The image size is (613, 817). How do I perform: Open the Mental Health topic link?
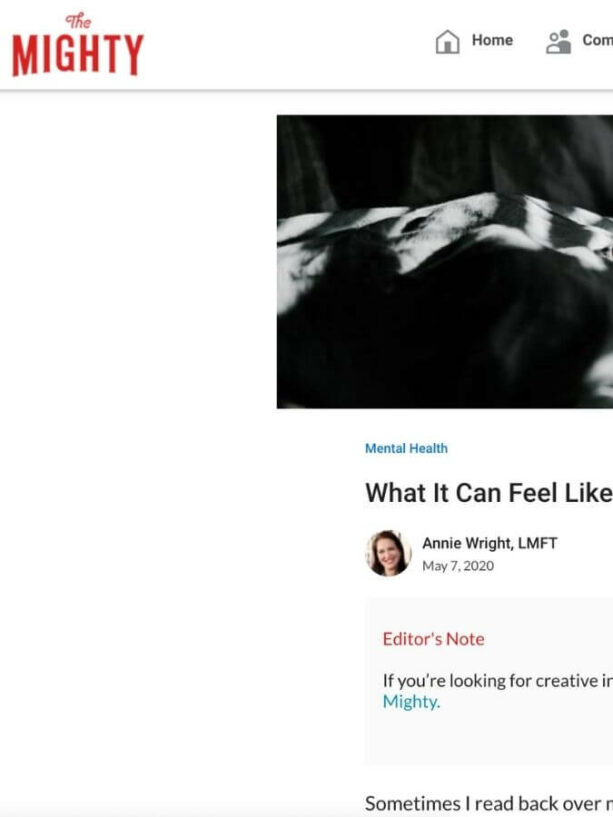406,448
